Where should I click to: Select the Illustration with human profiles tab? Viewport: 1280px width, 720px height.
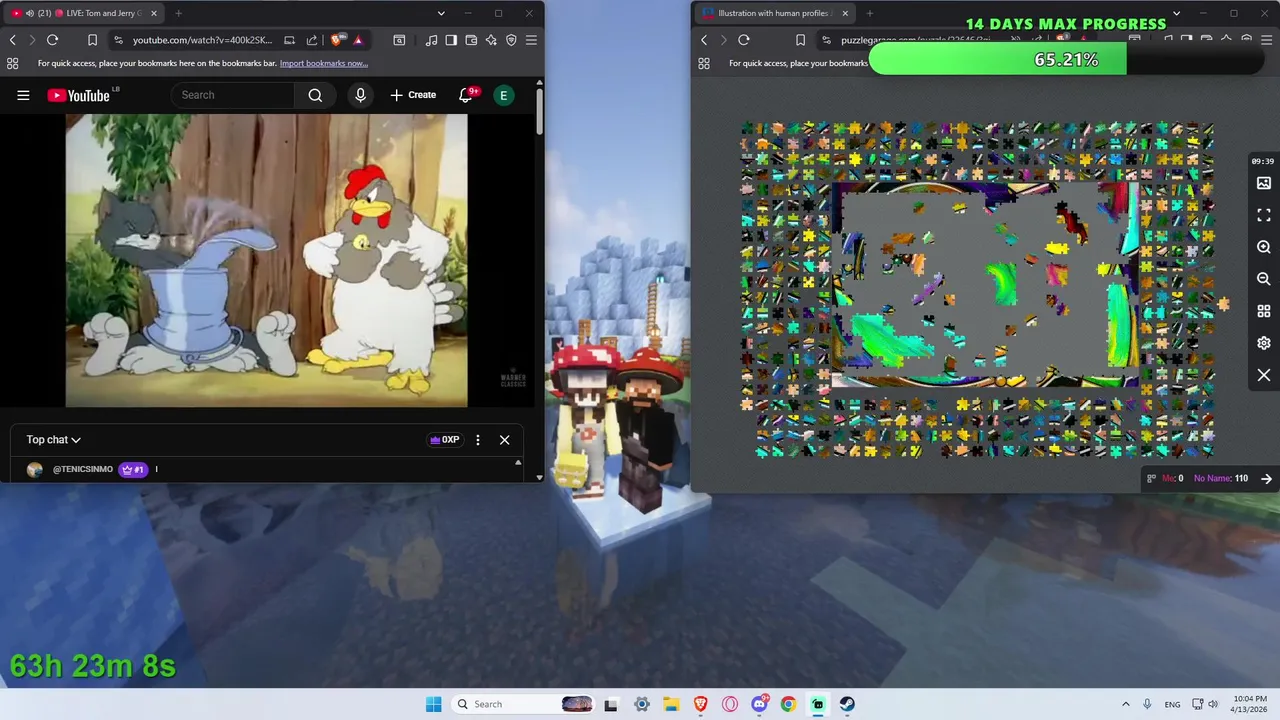pos(776,13)
